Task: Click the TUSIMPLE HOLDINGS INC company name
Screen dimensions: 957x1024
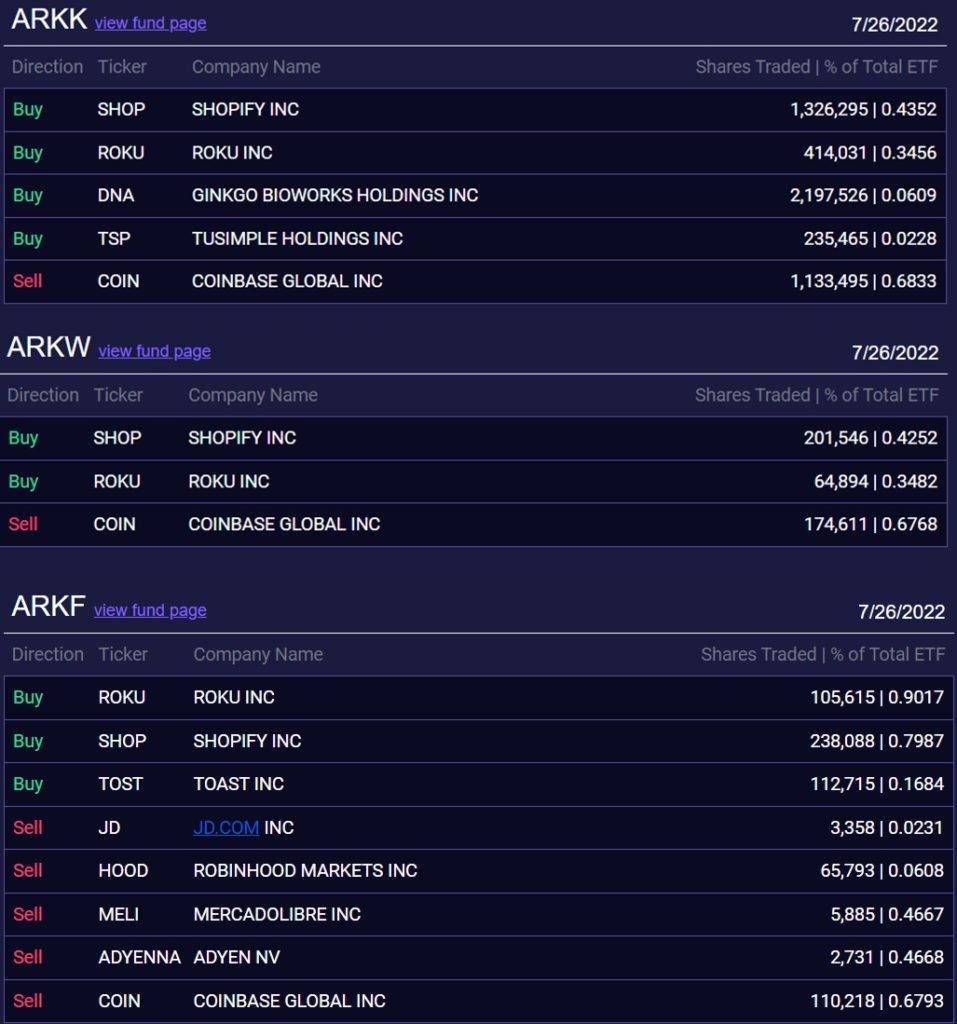Action: (x=297, y=238)
